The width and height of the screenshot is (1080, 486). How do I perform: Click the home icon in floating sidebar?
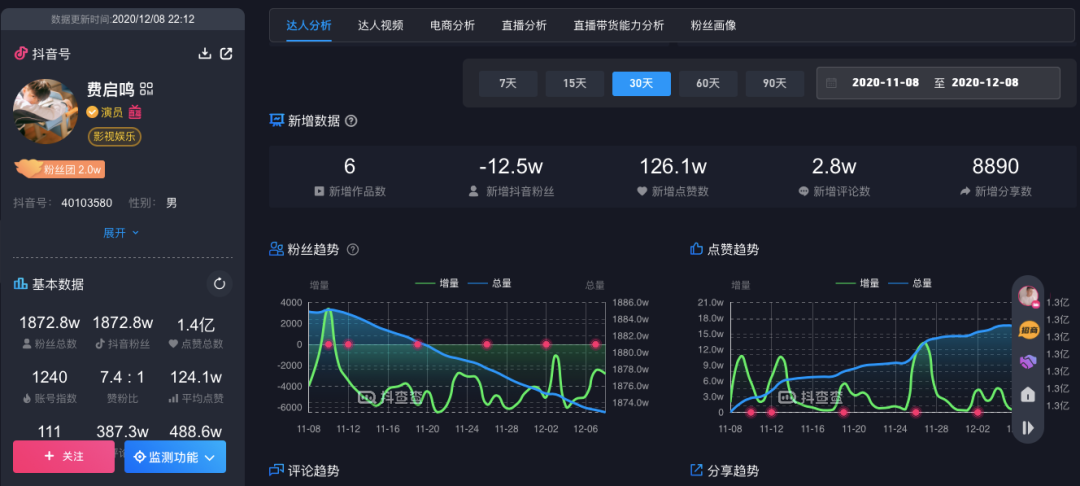1028,394
